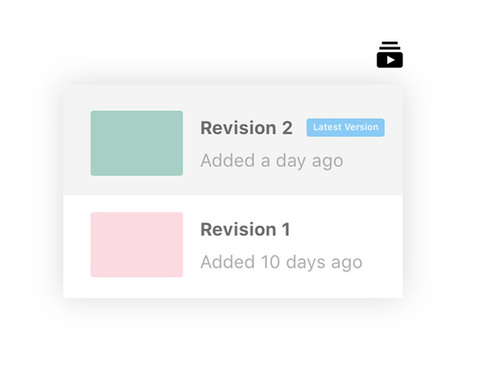
Task: Select the green Revision 2 thumbnail
Action: coord(137,143)
